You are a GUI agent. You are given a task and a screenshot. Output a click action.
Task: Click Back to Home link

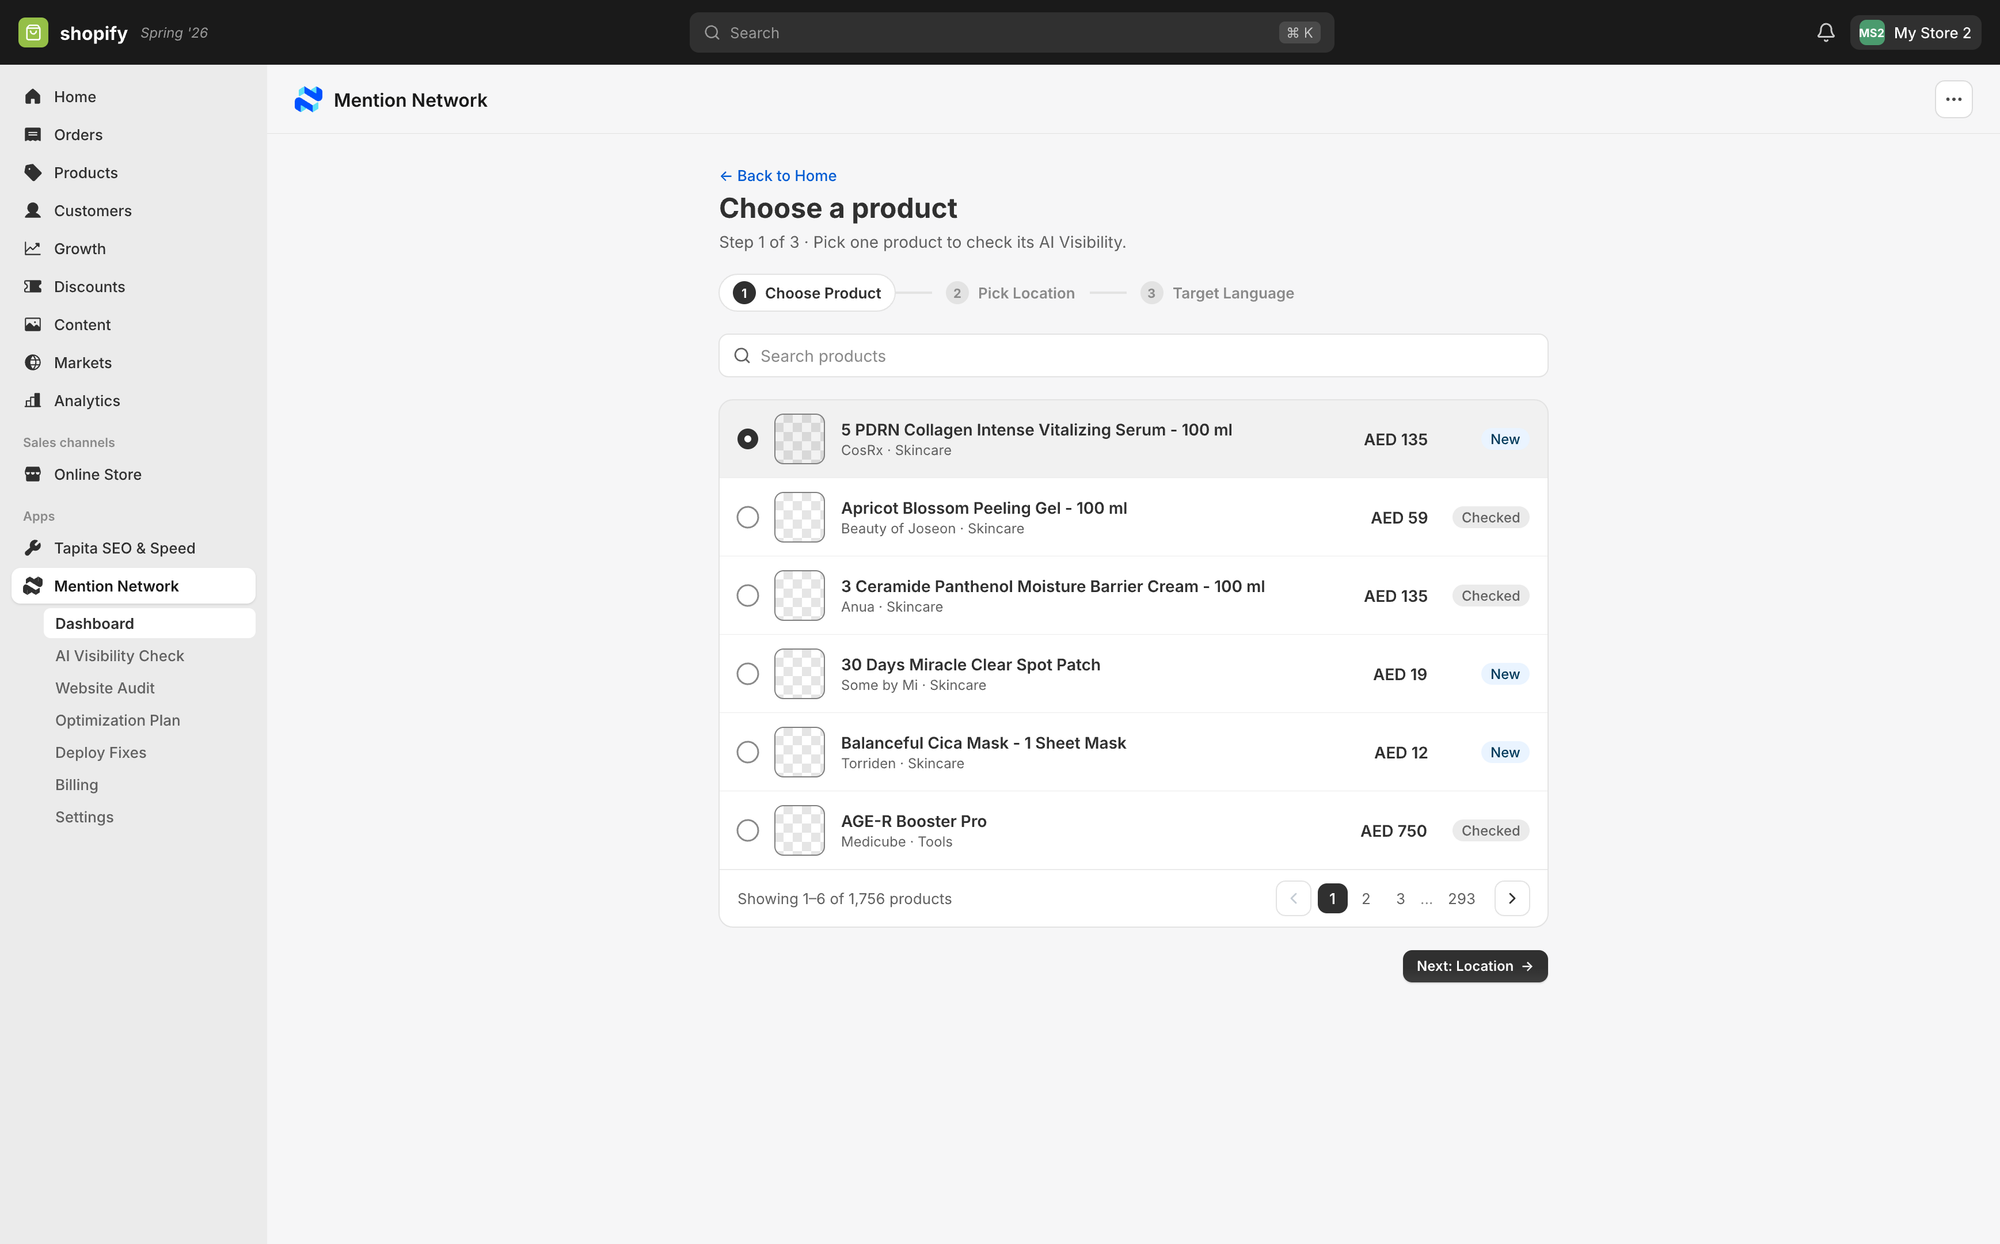point(778,176)
